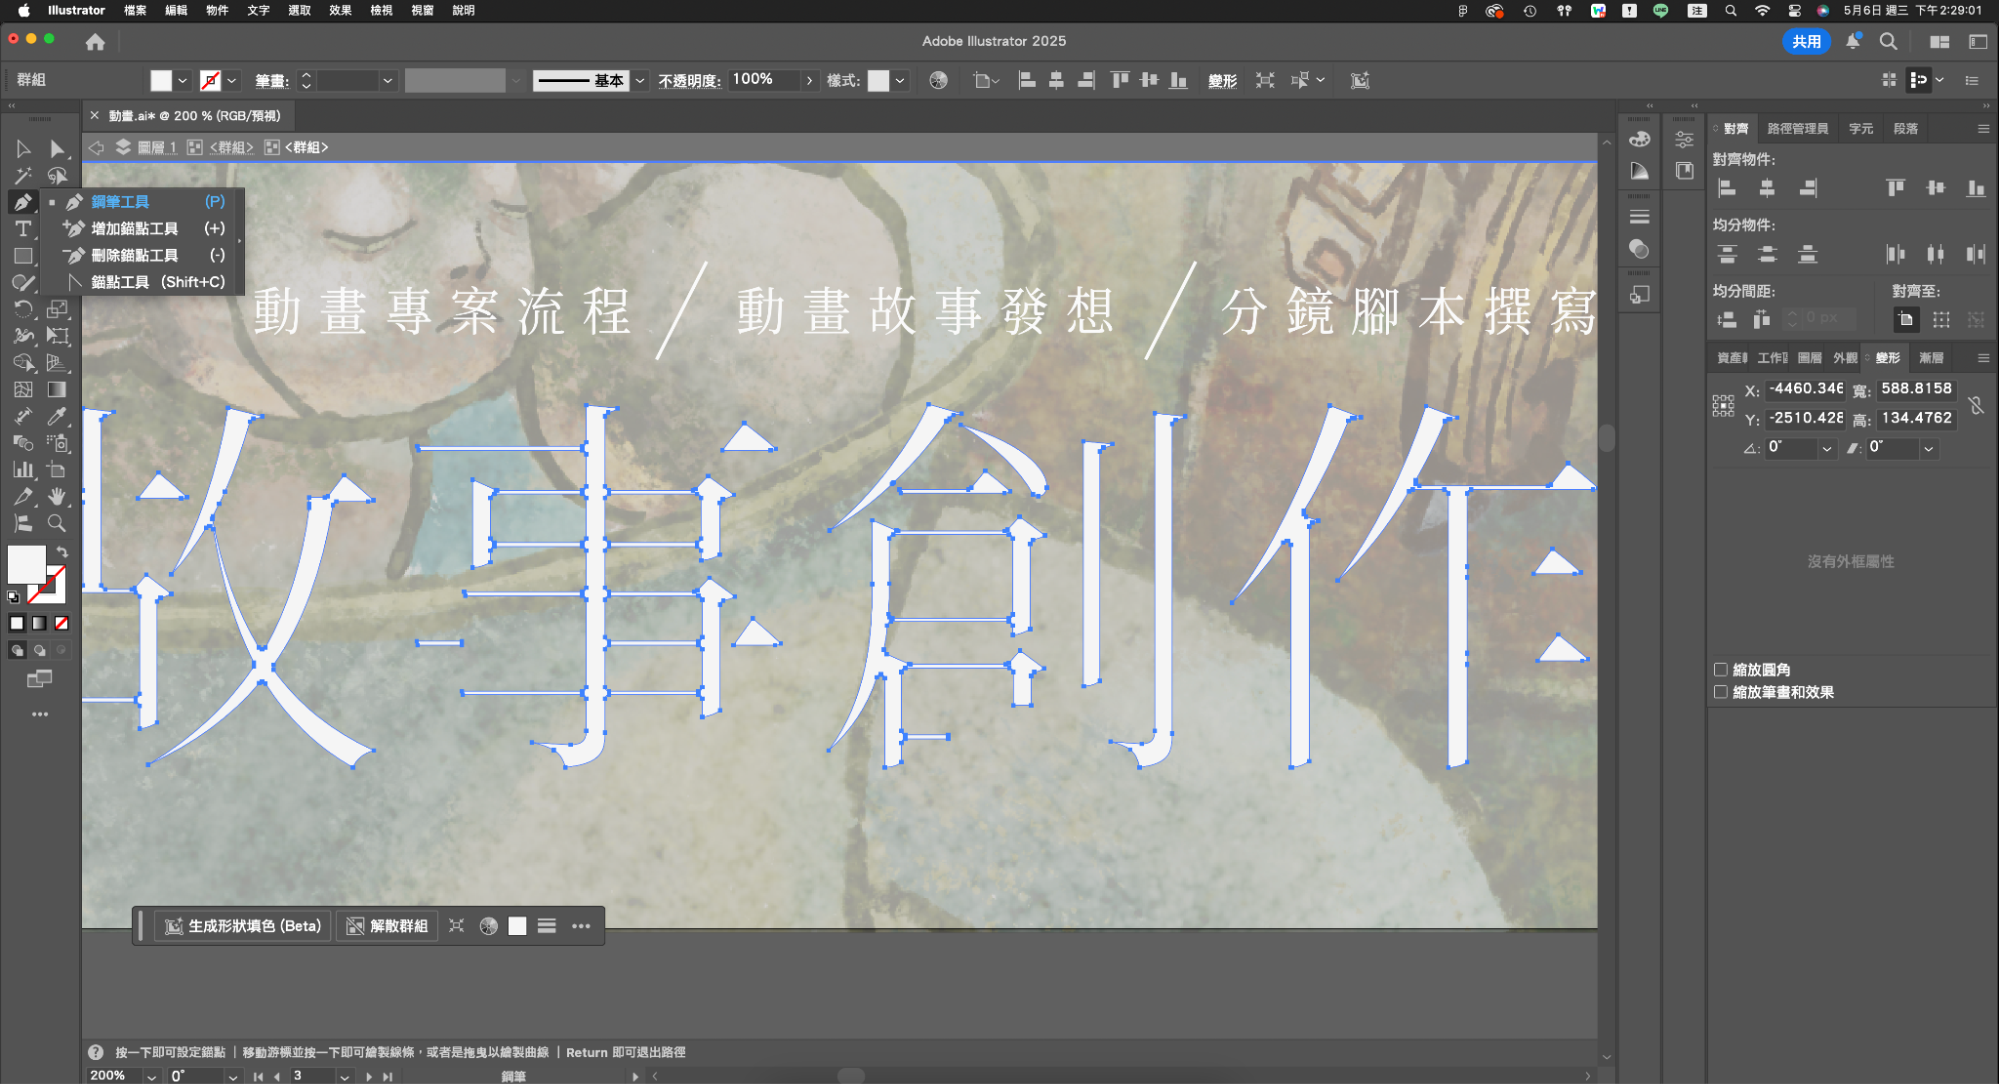Image resolution: width=1999 pixels, height=1085 pixels.
Task: Click horizontal align left in 對齊 panel
Action: point(1727,188)
